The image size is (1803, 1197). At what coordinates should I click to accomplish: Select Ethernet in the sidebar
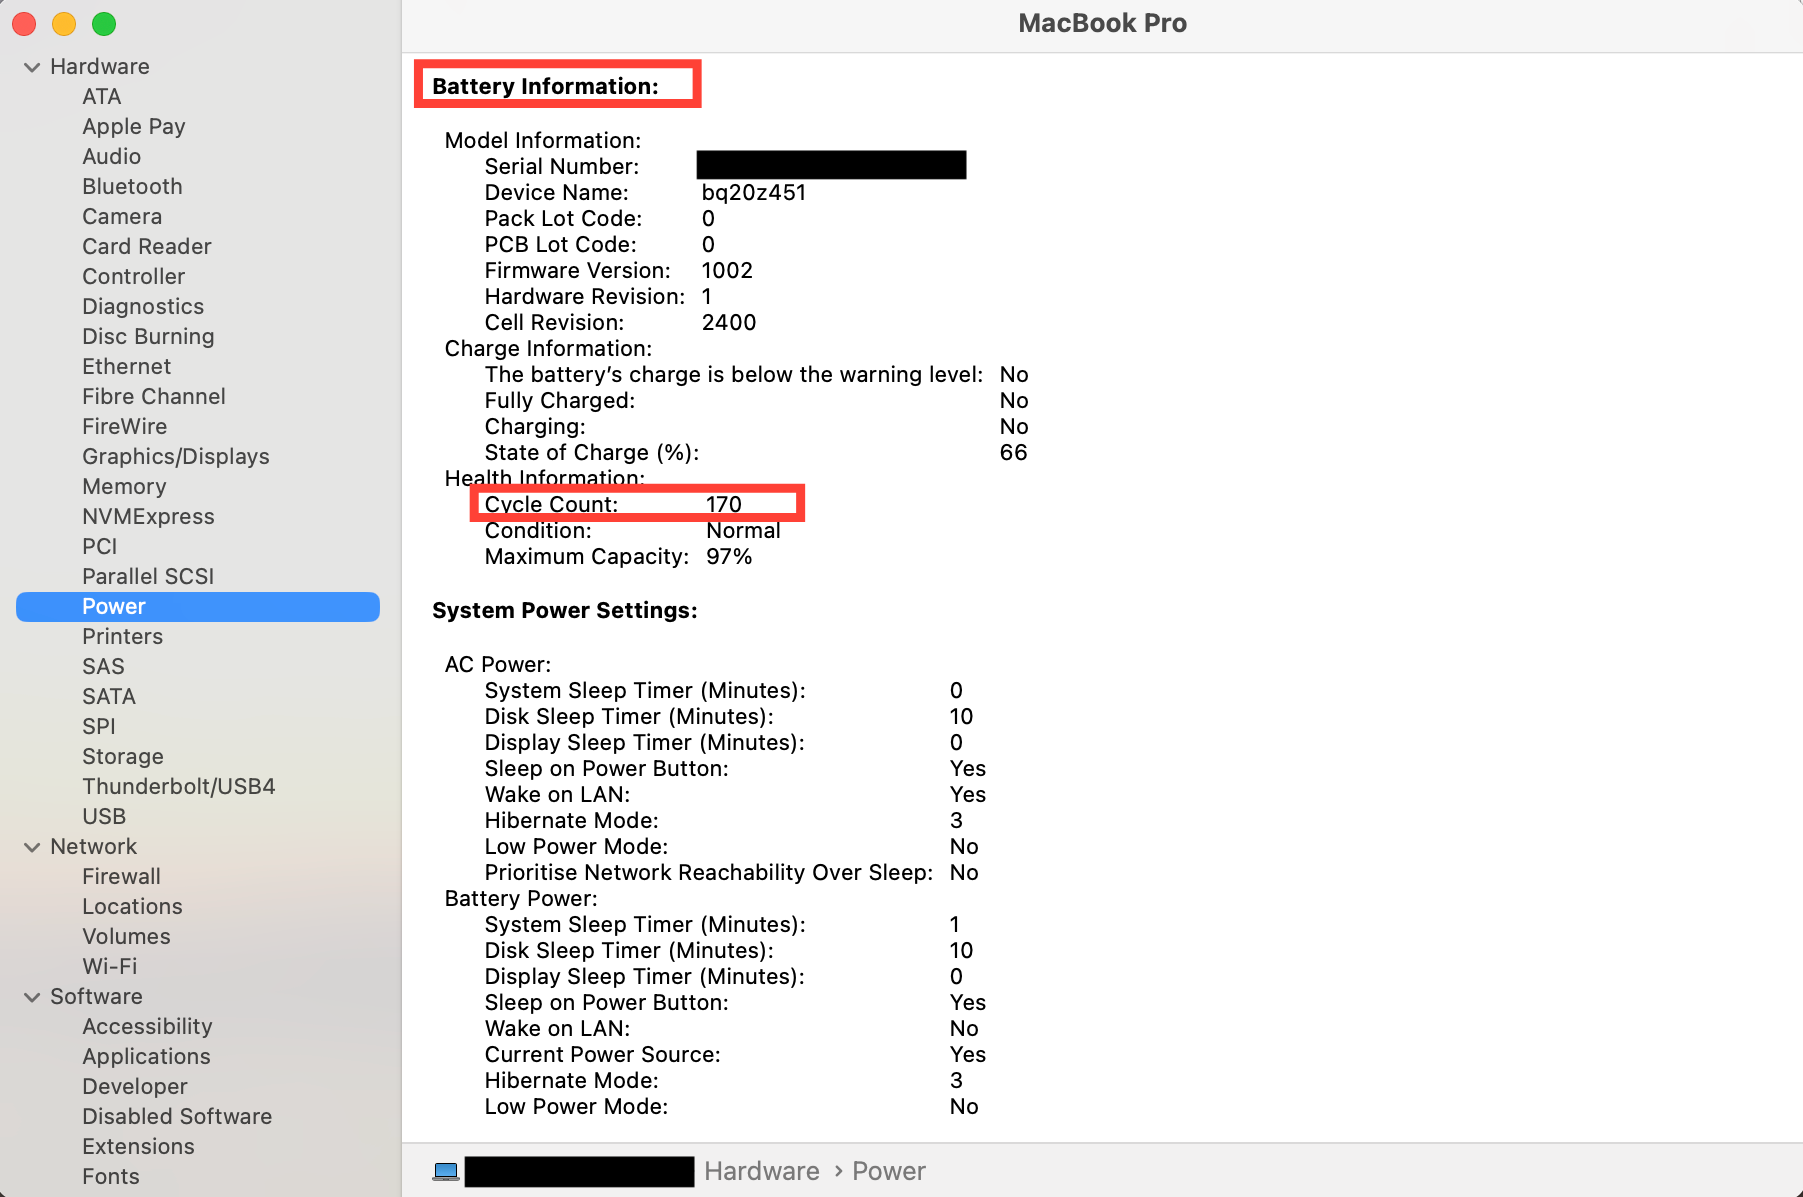[126, 367]
